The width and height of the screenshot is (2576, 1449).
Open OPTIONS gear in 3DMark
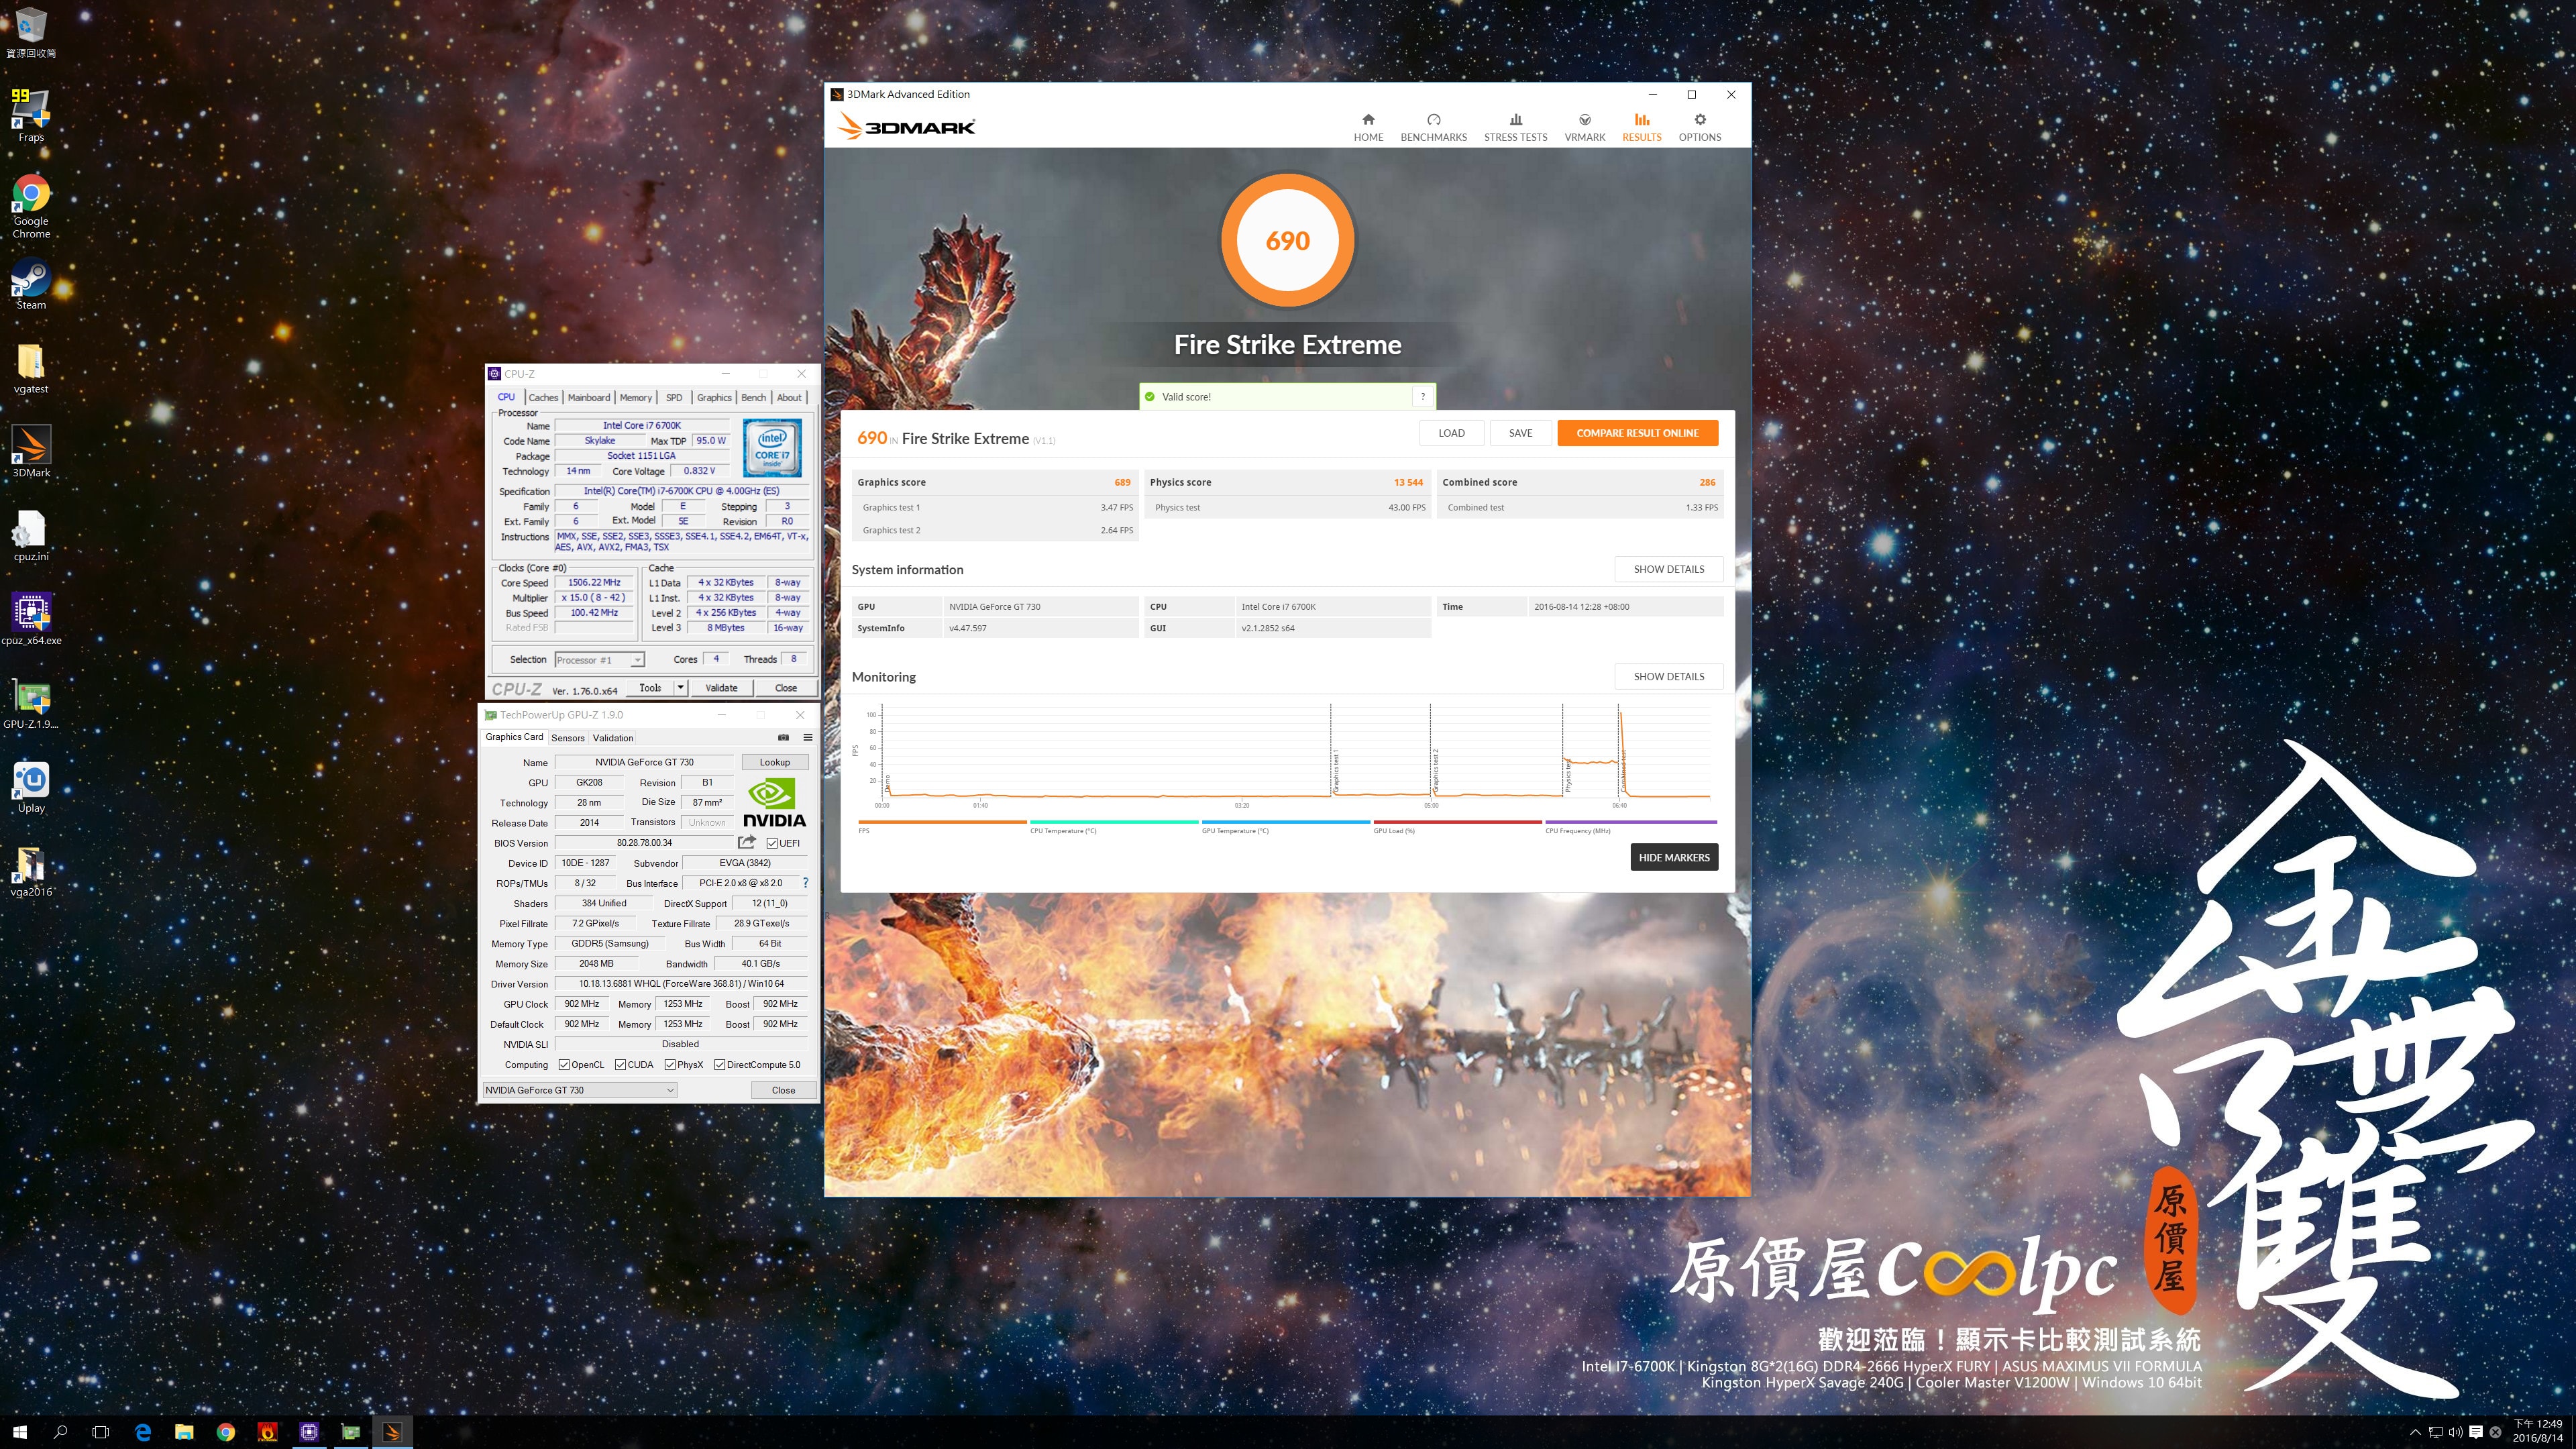coord(1699,127)
